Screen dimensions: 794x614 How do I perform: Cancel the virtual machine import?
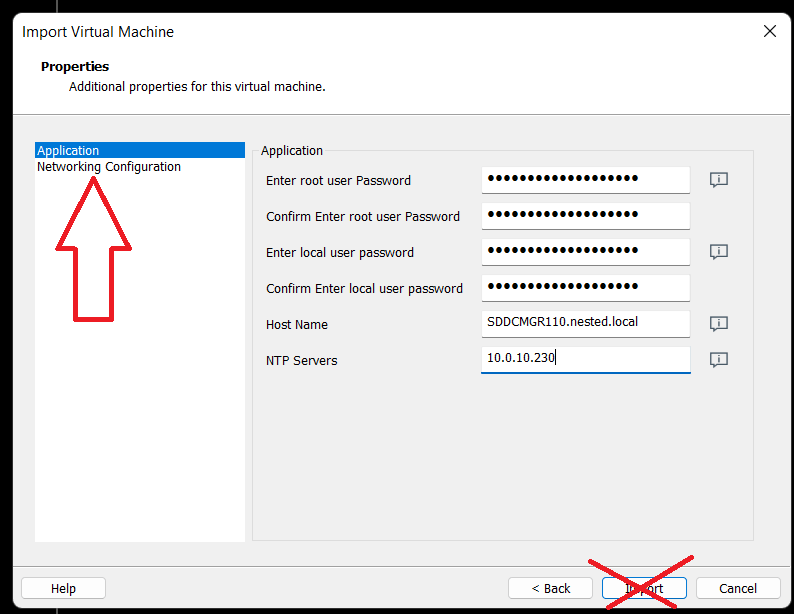[x=738, y=588]
